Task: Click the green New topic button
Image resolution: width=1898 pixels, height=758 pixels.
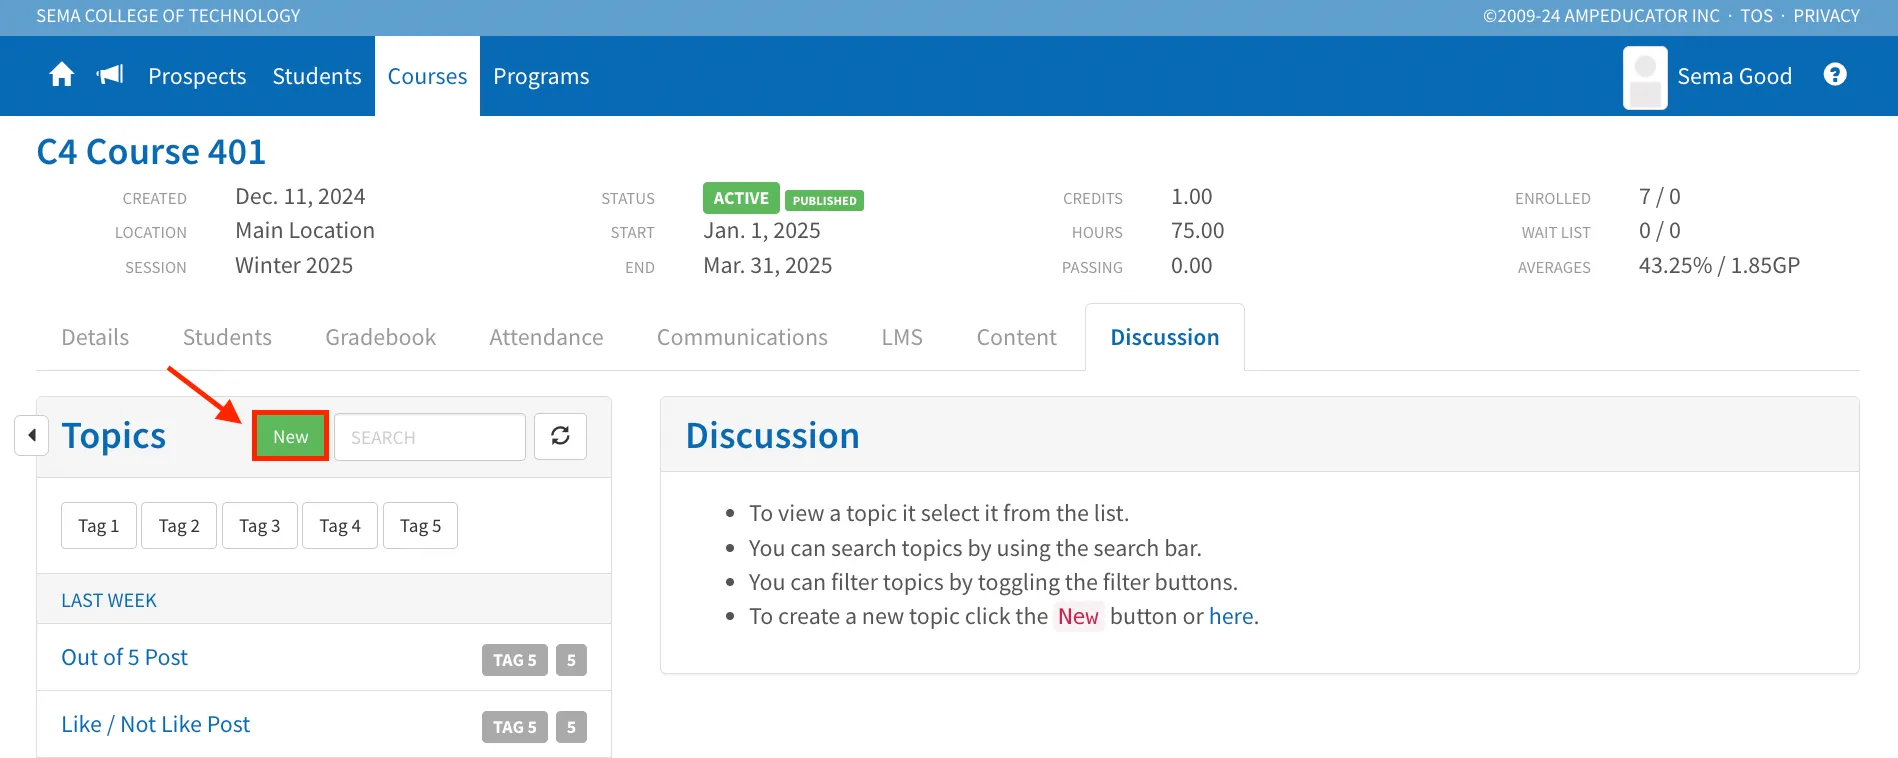Action: 290,436
